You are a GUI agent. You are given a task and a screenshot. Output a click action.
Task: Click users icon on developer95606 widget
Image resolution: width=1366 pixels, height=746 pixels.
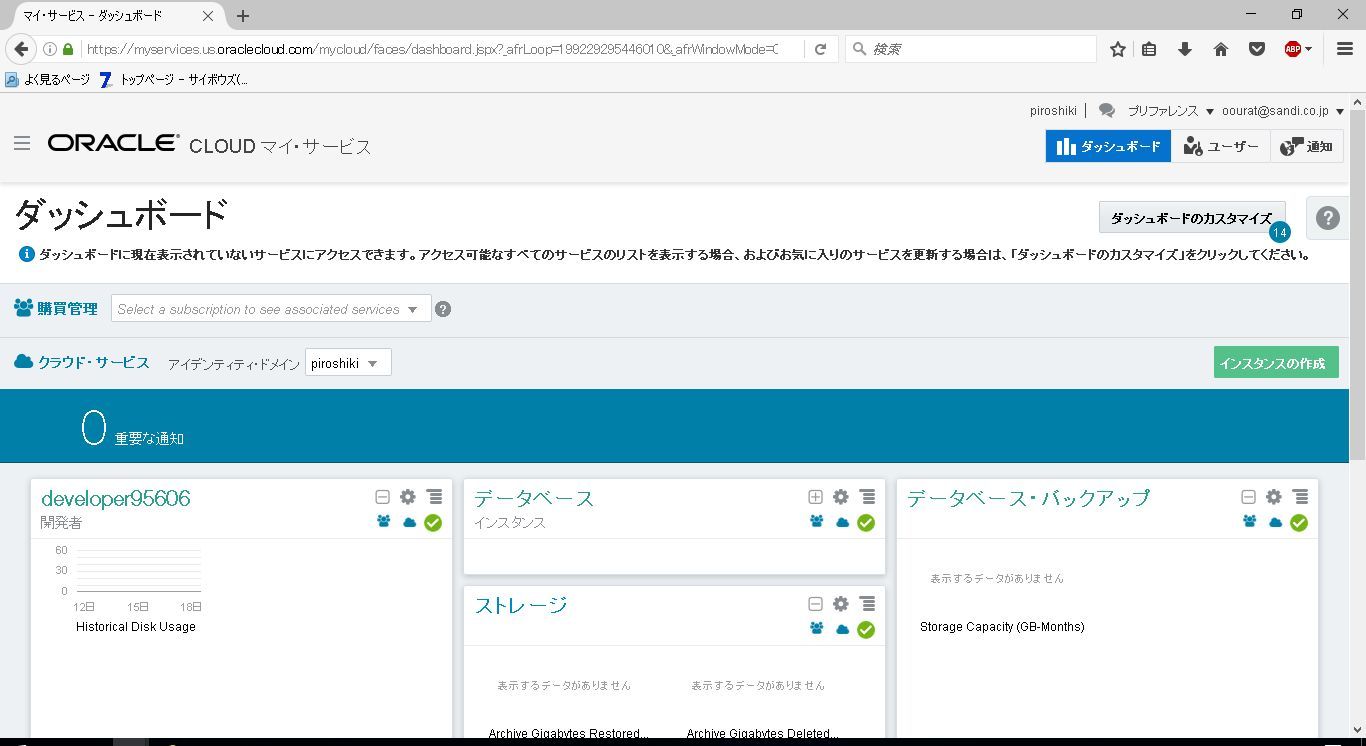point(384,522)
